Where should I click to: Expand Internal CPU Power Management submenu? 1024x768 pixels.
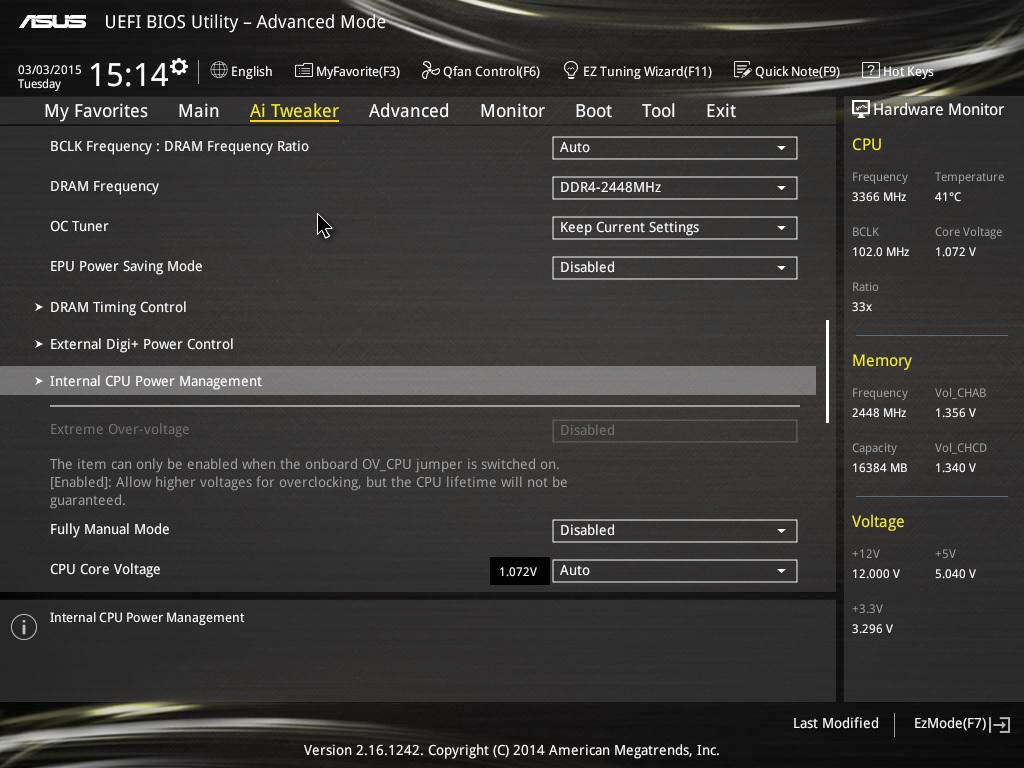point(408,381)
